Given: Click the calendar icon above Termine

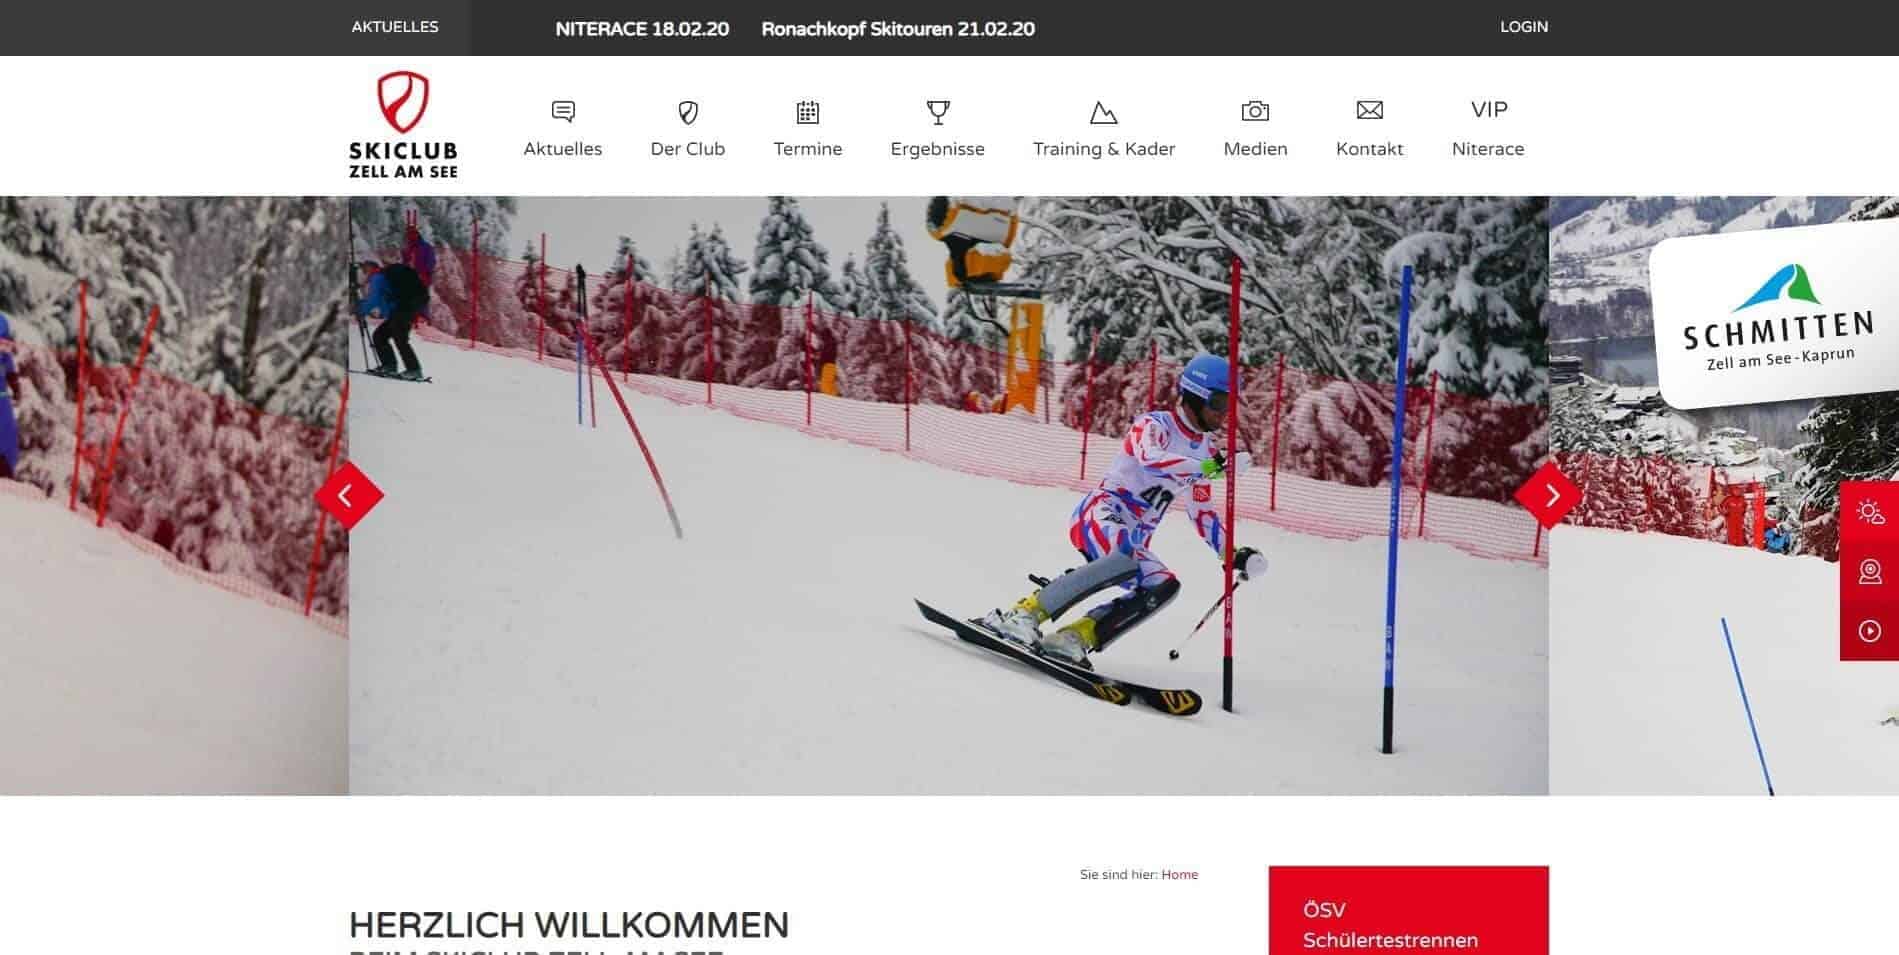Looking at the screenshot, I should pyautogui.click(x=808, y=112).
